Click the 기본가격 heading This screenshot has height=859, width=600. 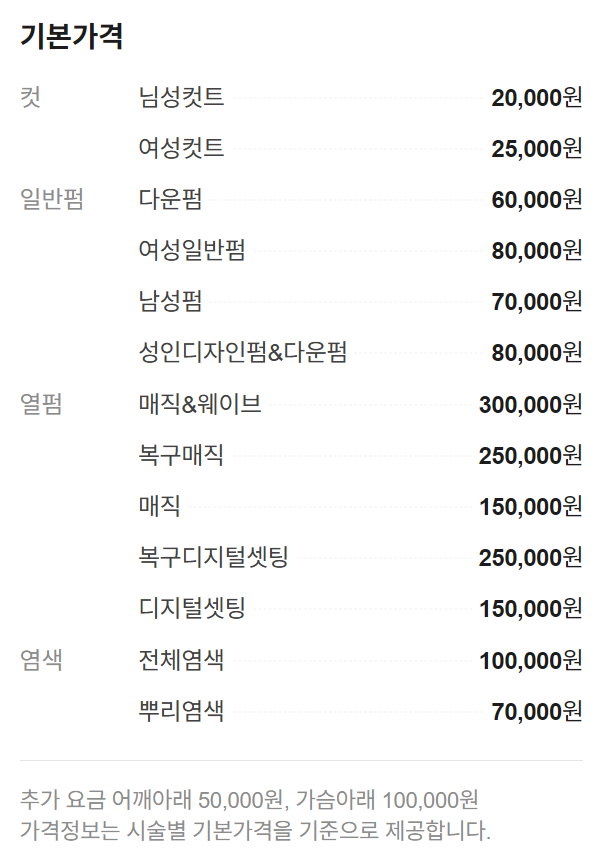(71, 37)
